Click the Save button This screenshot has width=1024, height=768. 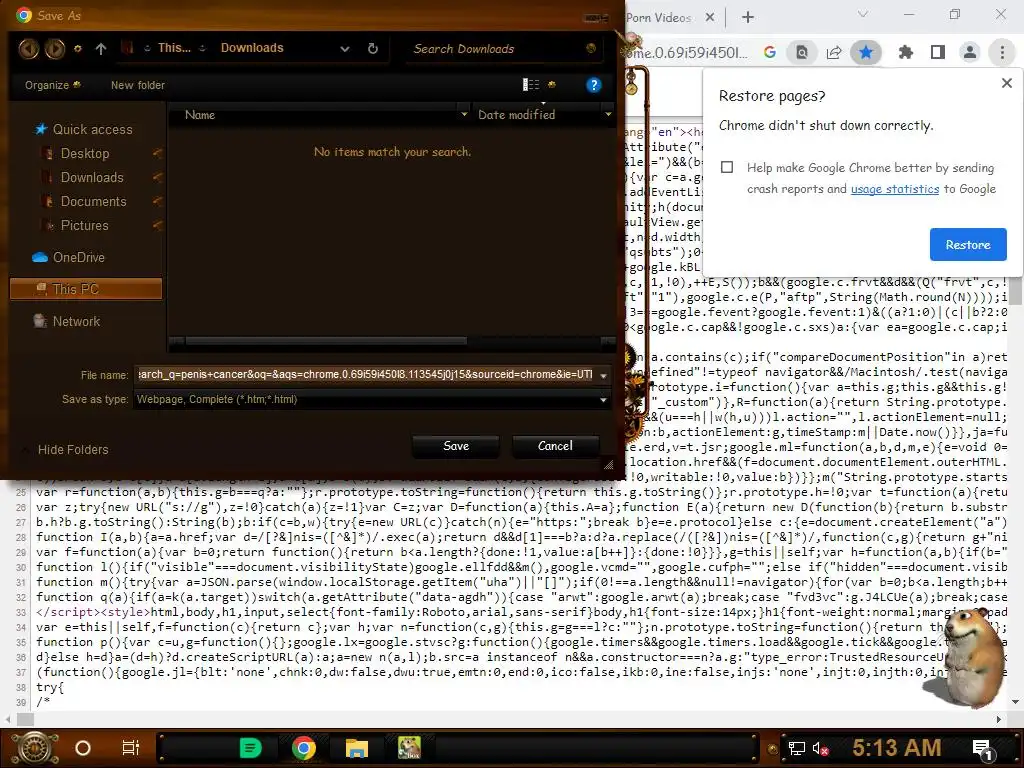[455, 446]
